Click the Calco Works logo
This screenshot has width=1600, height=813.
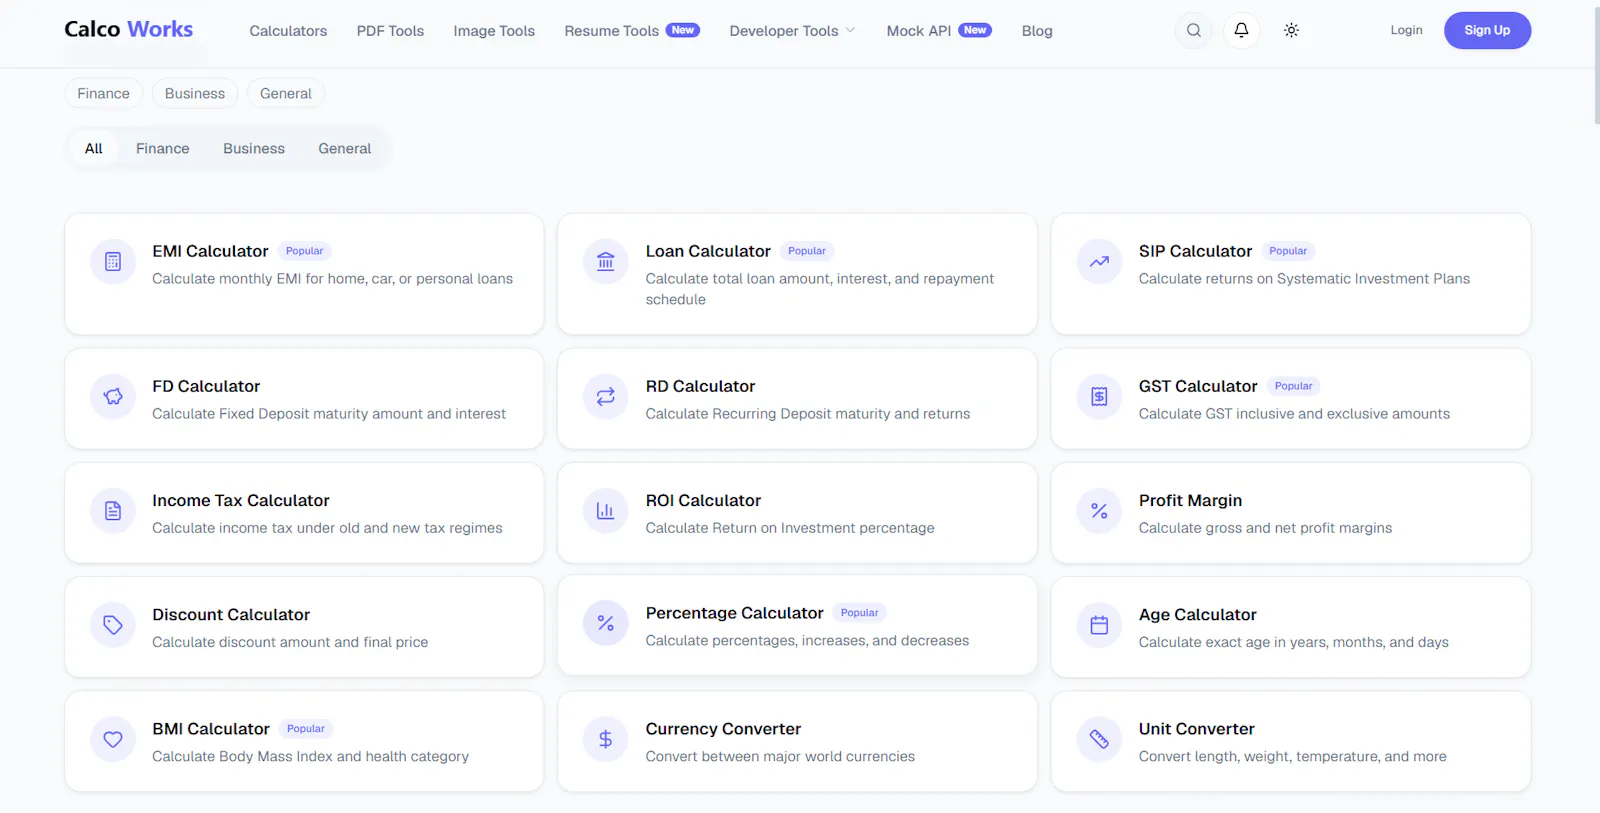click(129, 29)
